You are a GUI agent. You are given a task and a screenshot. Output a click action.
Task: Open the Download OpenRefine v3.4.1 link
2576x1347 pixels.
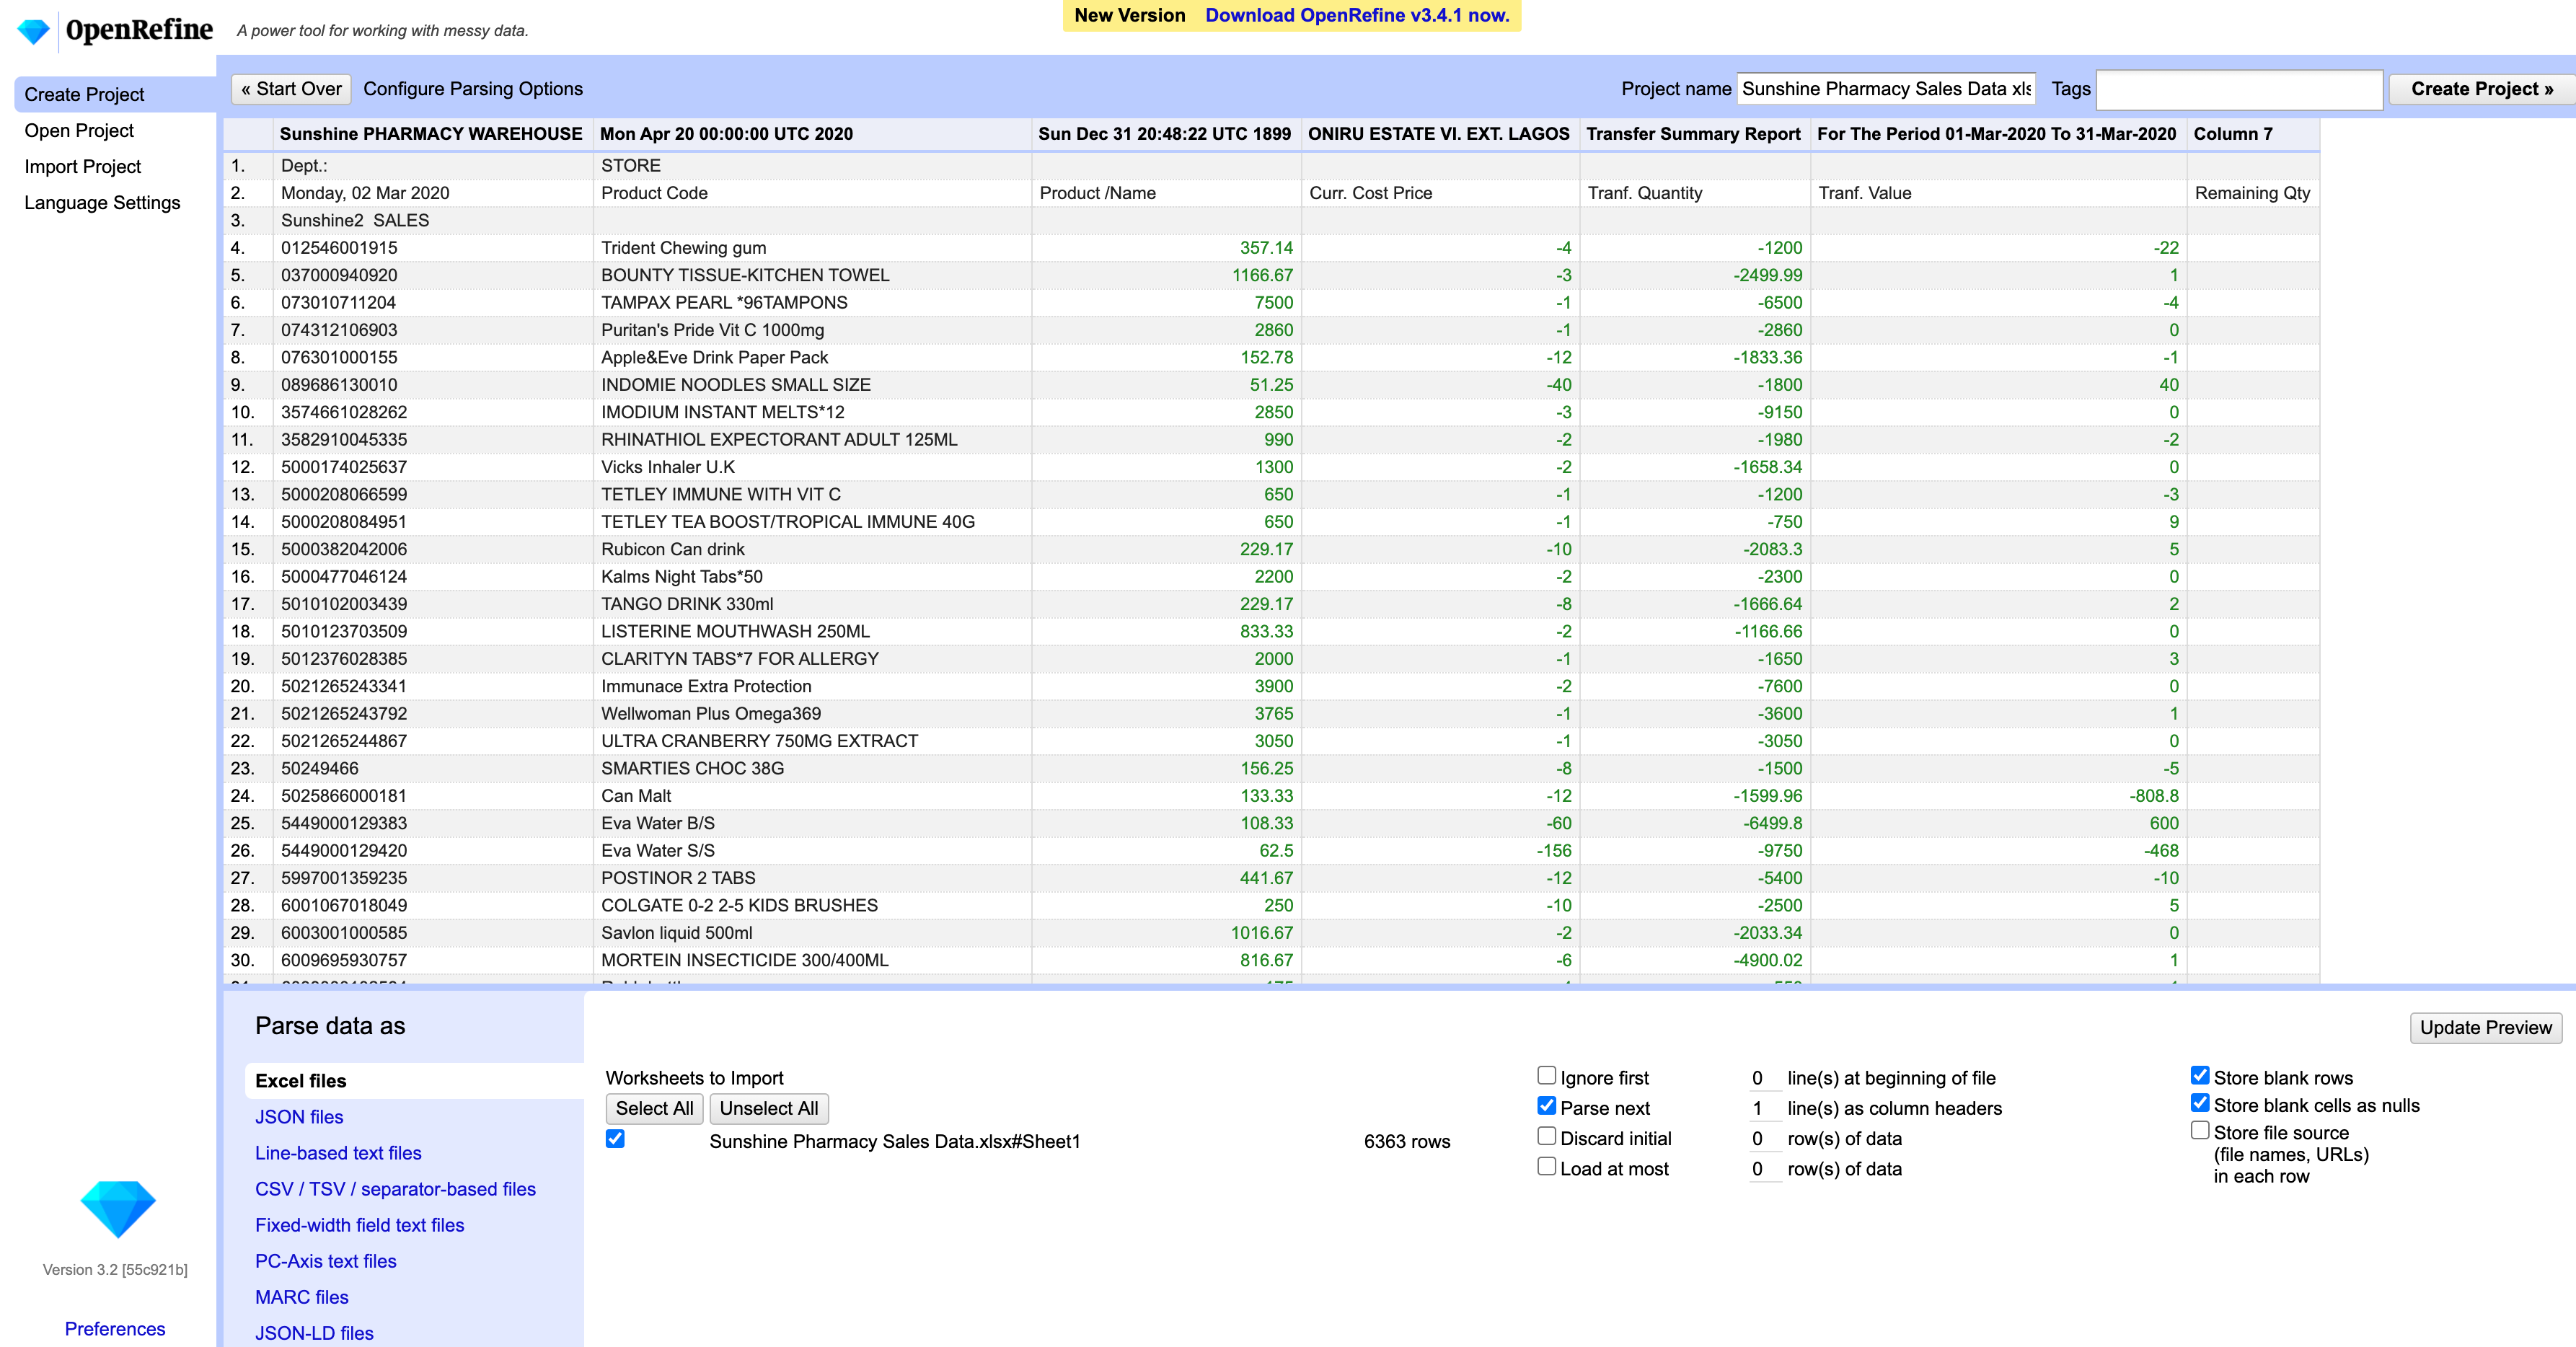click(1356, 15)
